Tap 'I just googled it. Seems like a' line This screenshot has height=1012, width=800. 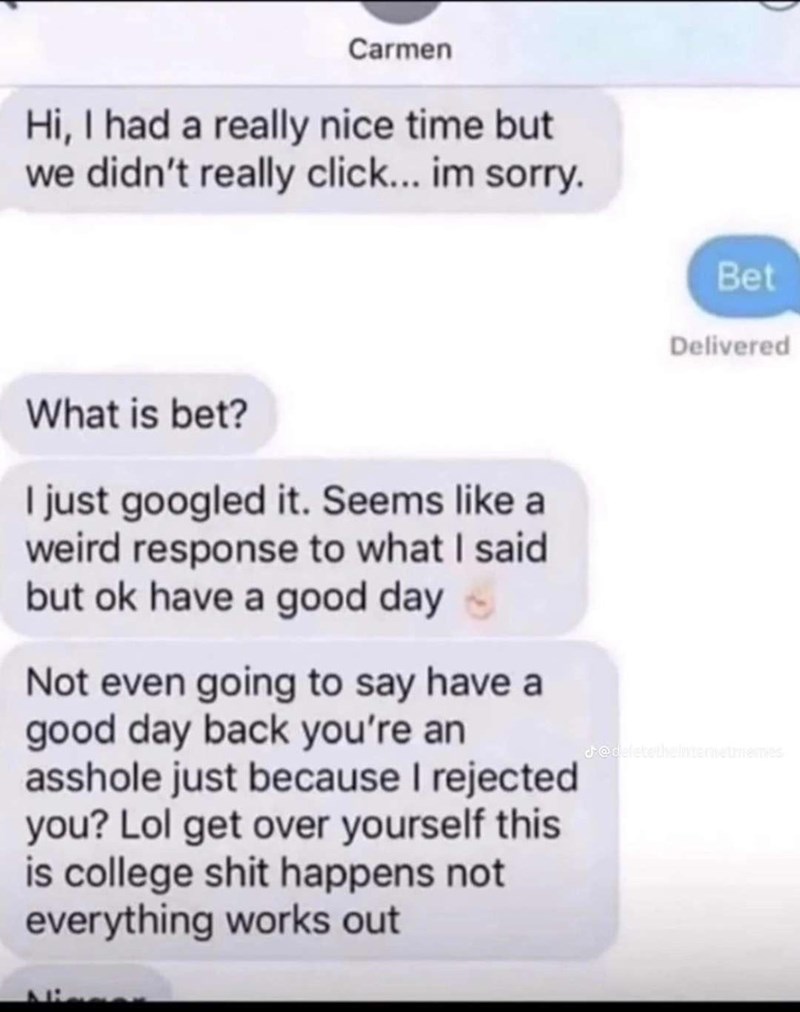click(x=285, y=501)
